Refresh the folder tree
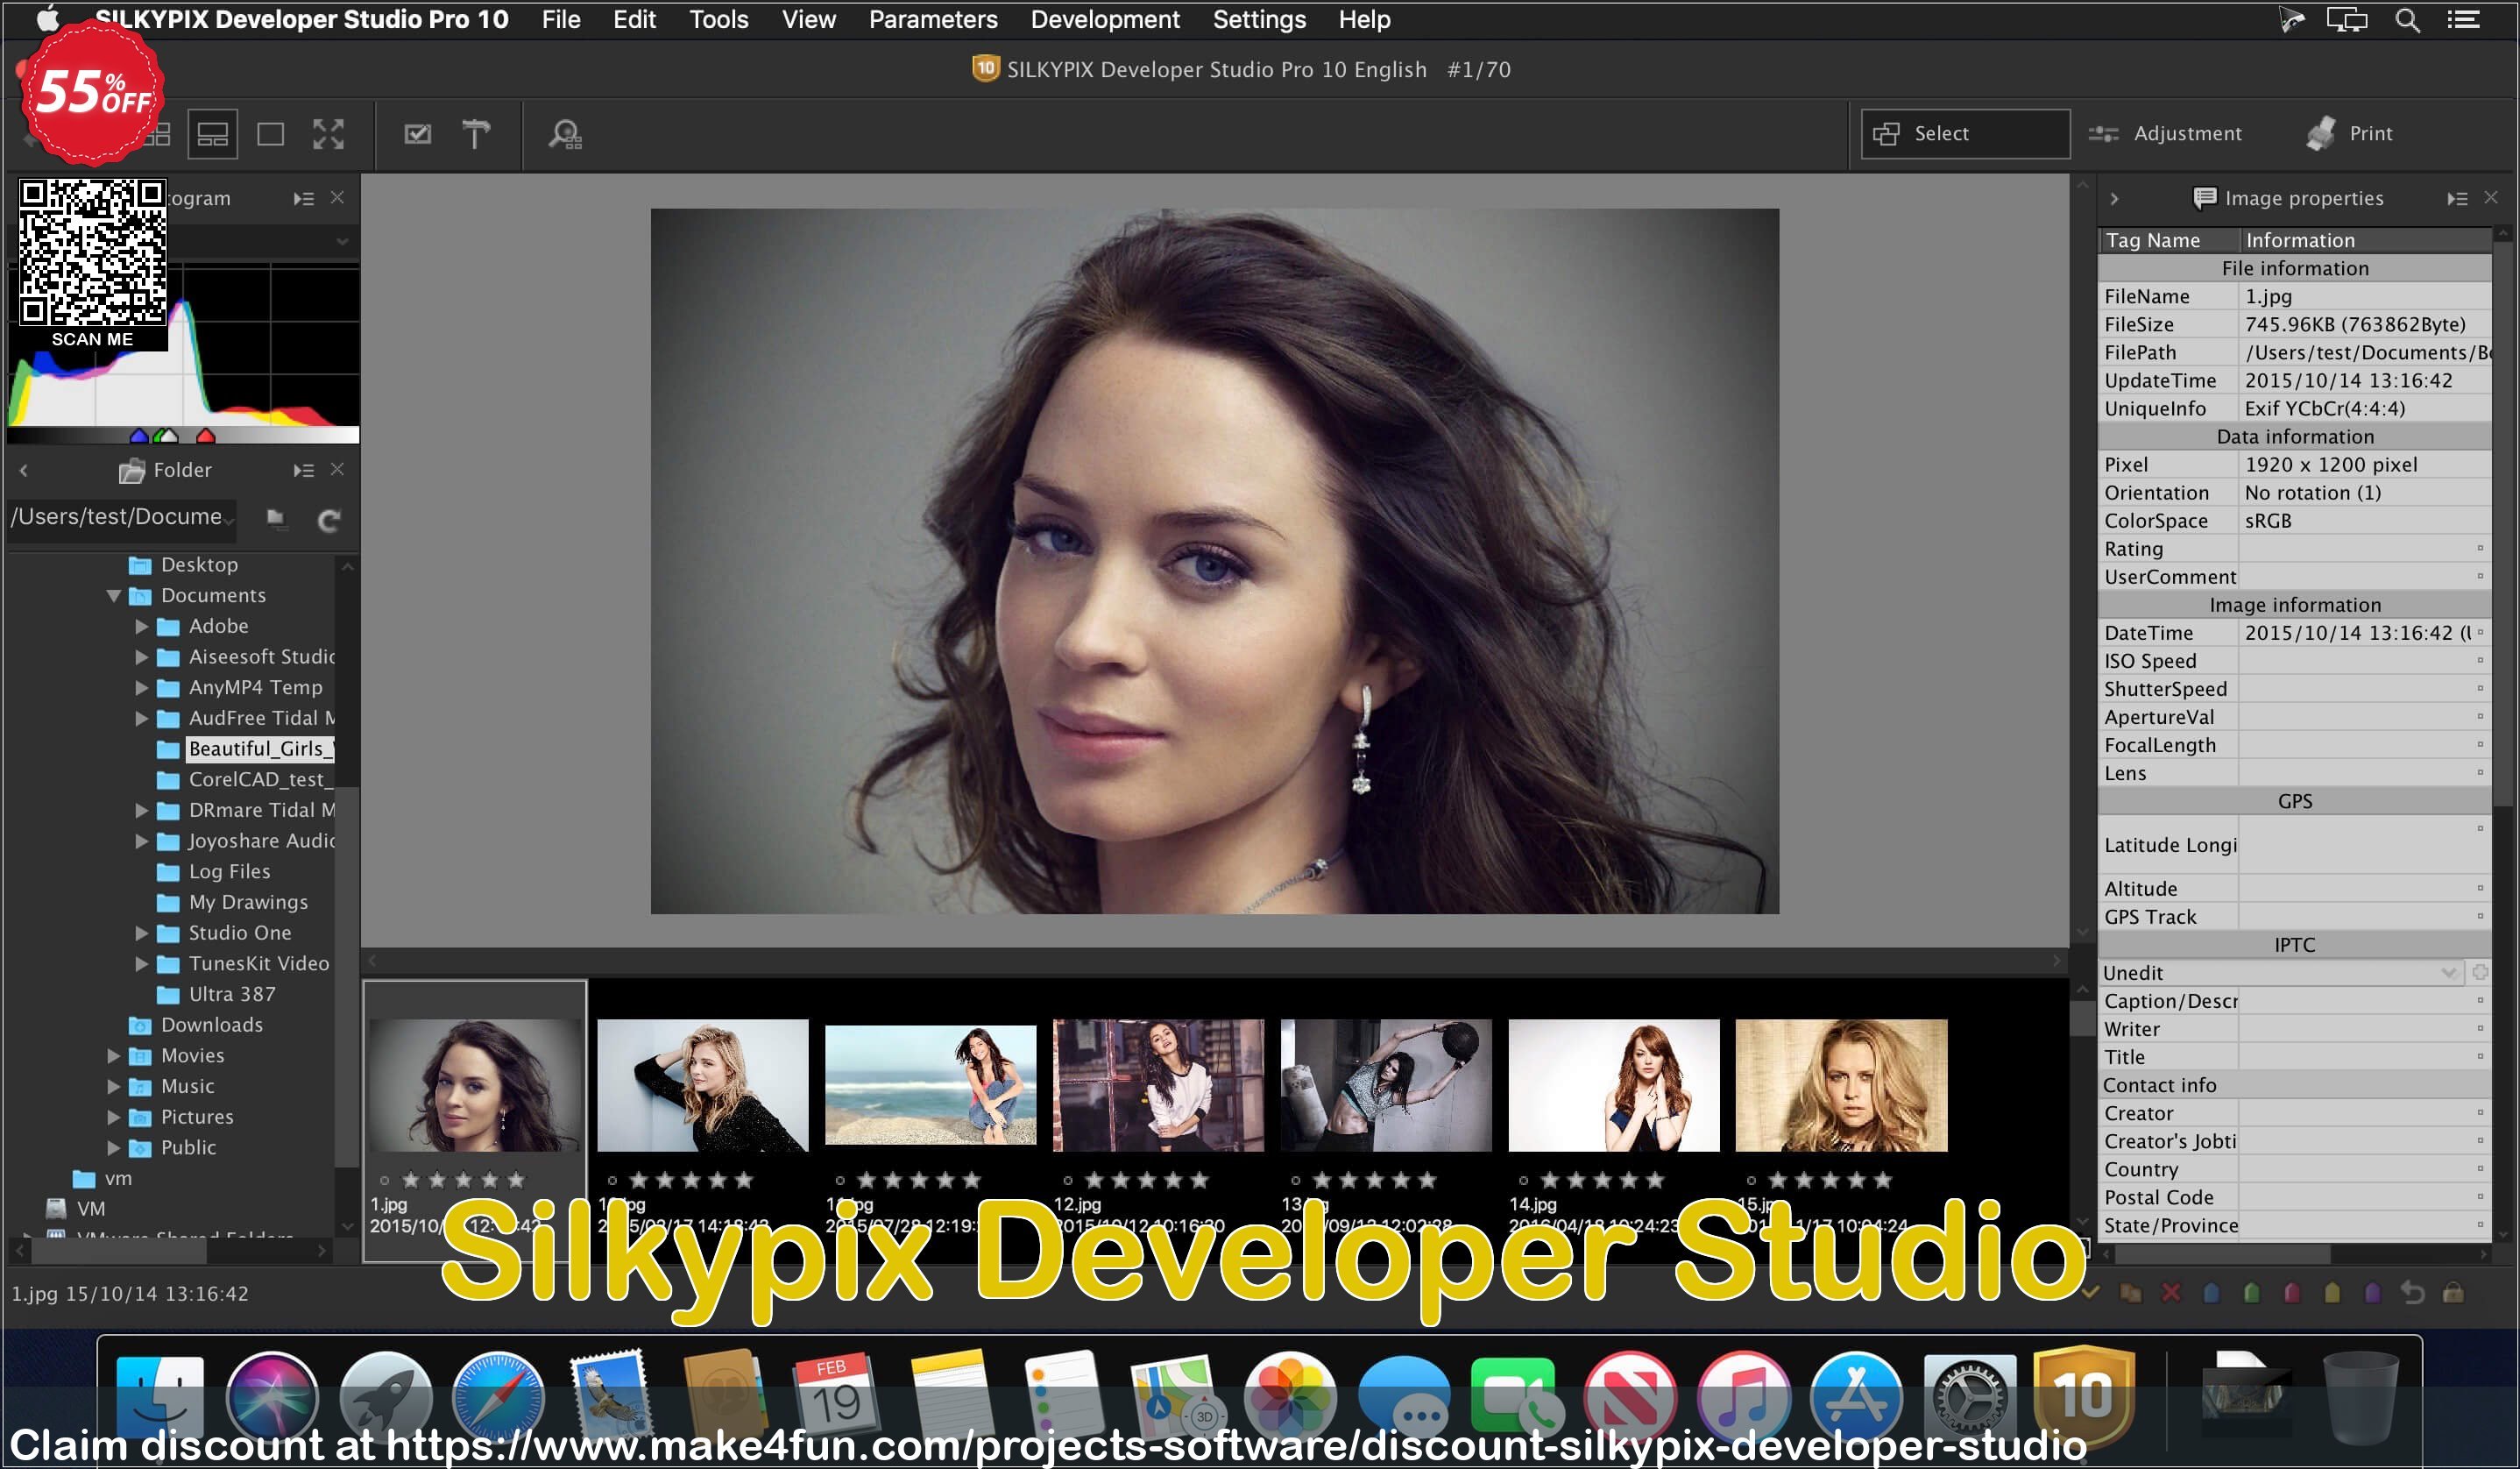This screenshot has width=2520, height=1469. (x=329, y=520)
